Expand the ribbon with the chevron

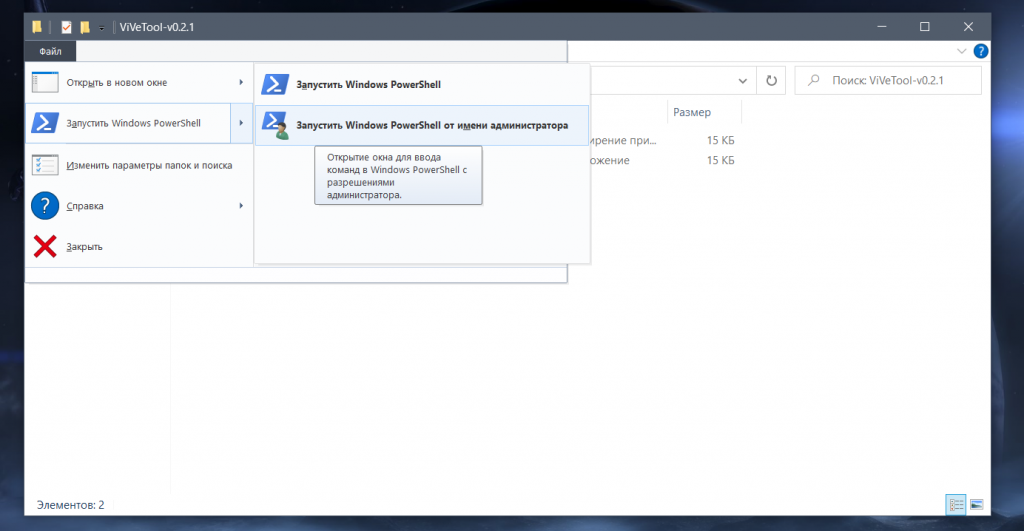point(961,51)
